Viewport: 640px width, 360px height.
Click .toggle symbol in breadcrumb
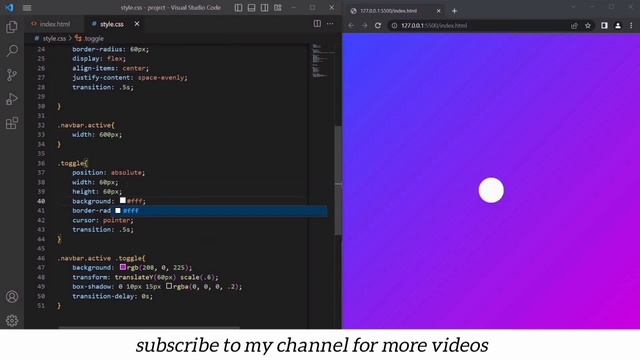pos(93,38)
